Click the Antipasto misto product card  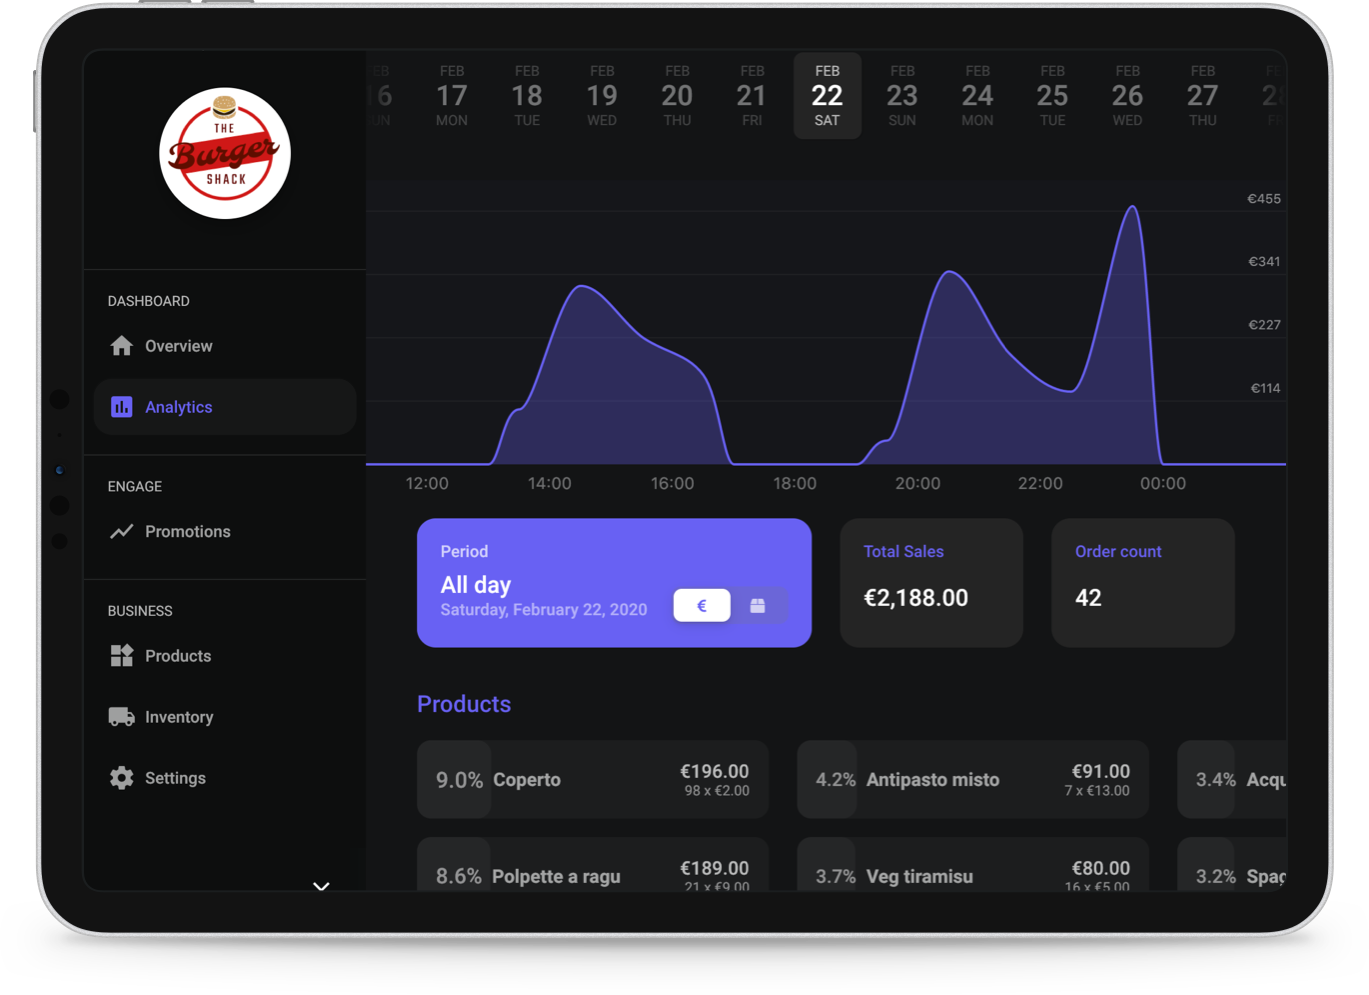[972, 779]
